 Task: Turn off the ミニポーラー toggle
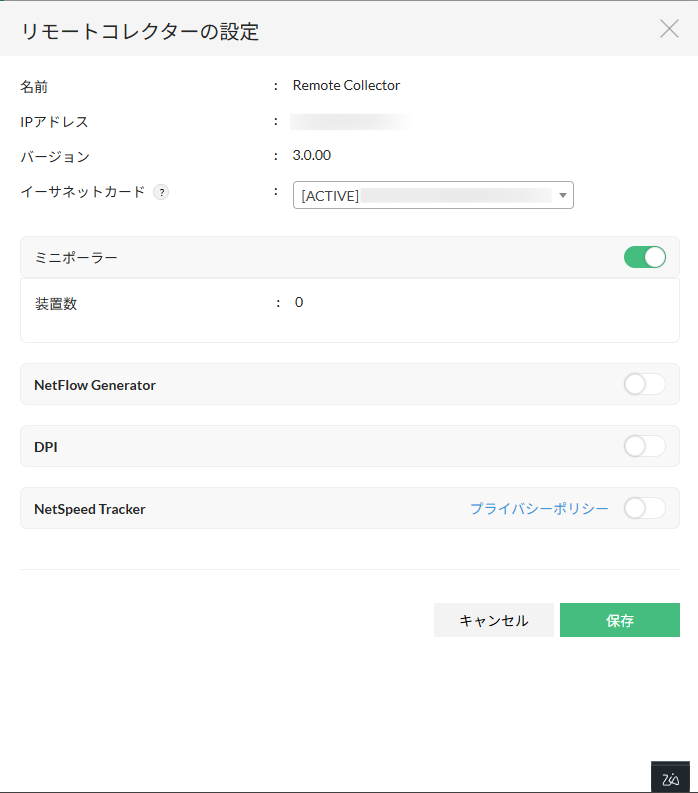644,257
